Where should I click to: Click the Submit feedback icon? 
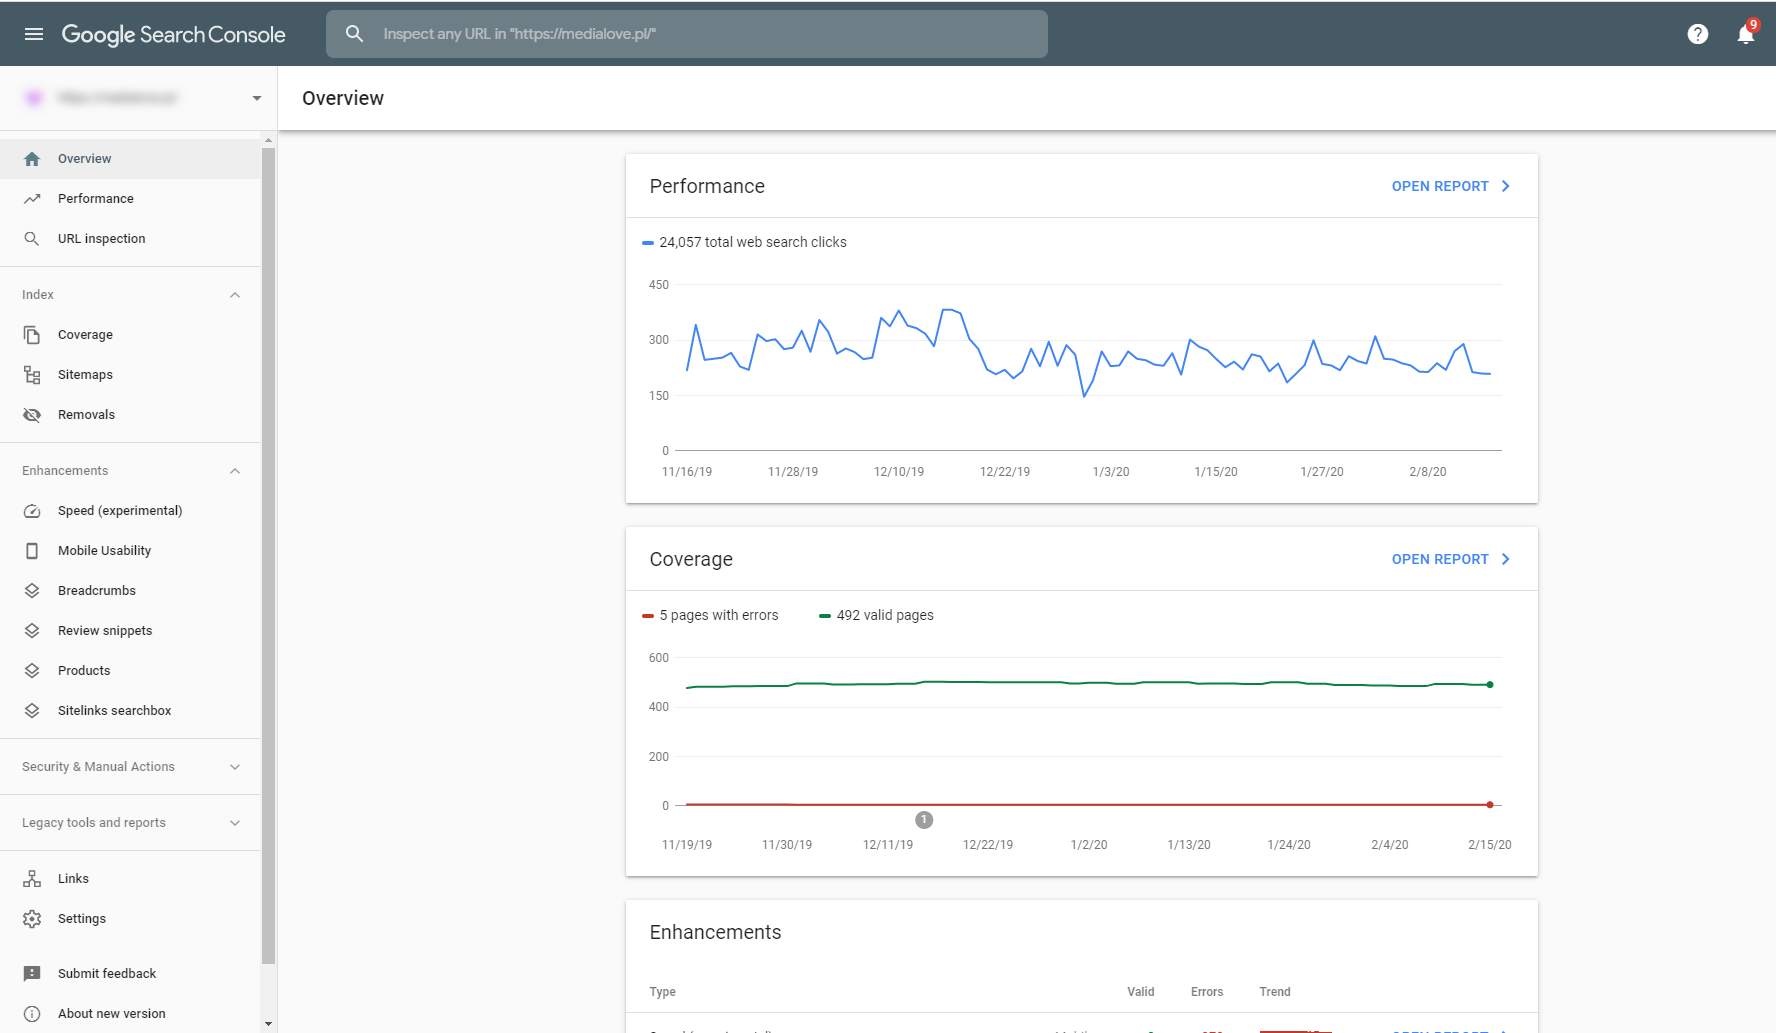[x=32, y=974]
